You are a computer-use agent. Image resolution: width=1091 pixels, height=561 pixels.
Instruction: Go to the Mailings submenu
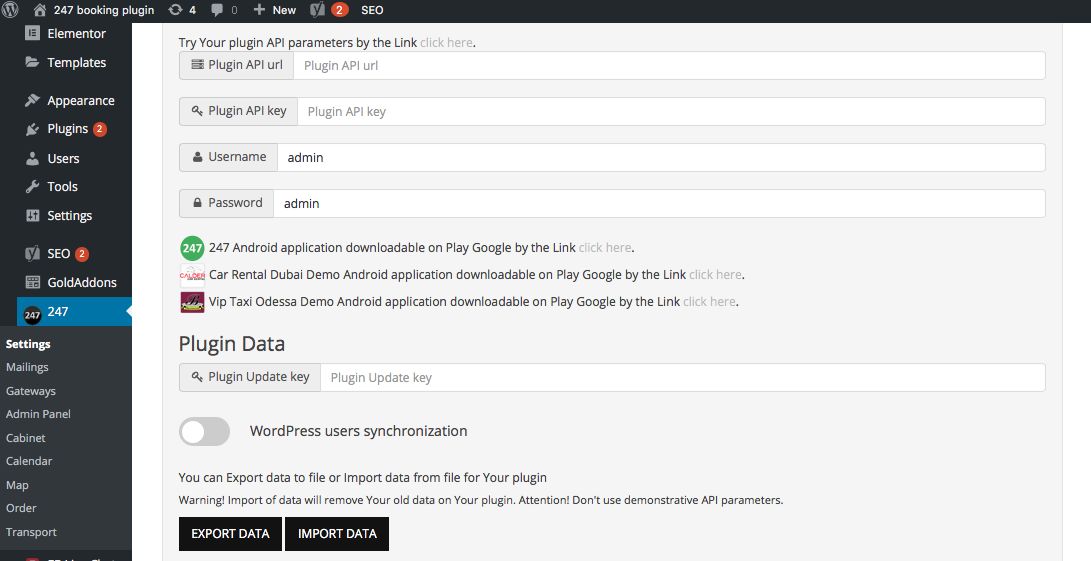(27, 367)
